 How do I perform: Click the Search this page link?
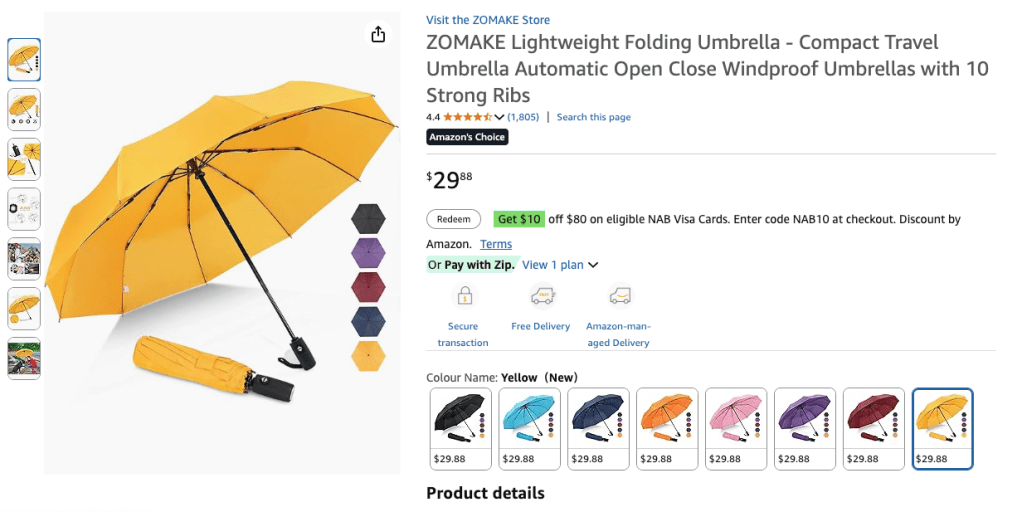tap(593, 117)
